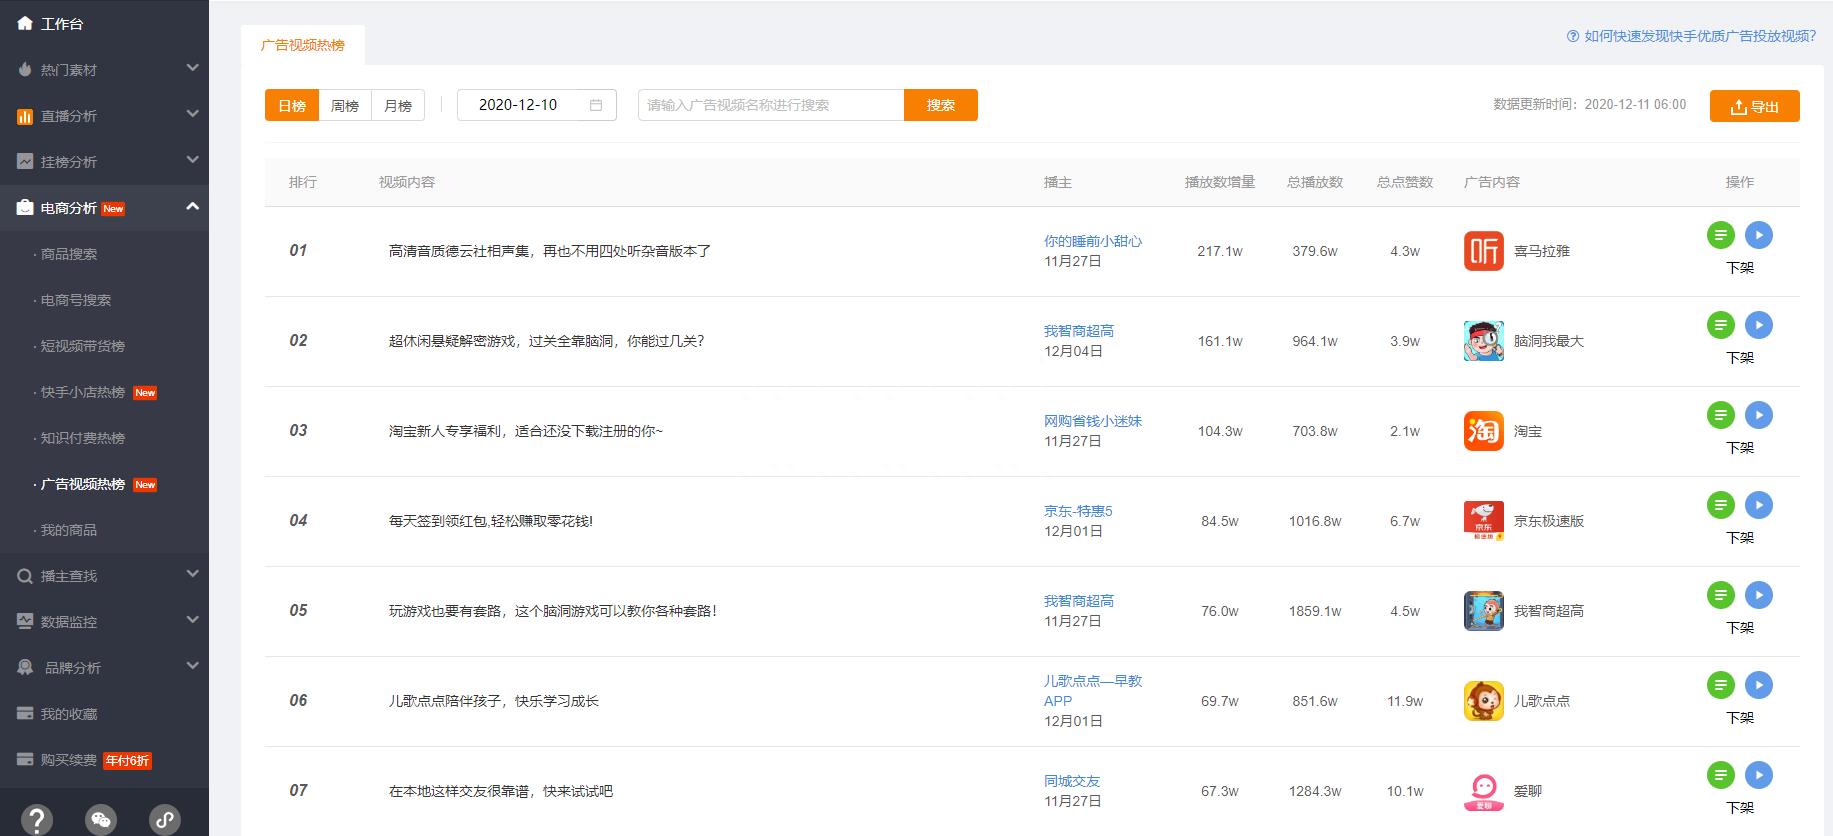Click the 淘宝 app icon
The height and width of the screenshot is (836, 1833).
[1484, 431]
